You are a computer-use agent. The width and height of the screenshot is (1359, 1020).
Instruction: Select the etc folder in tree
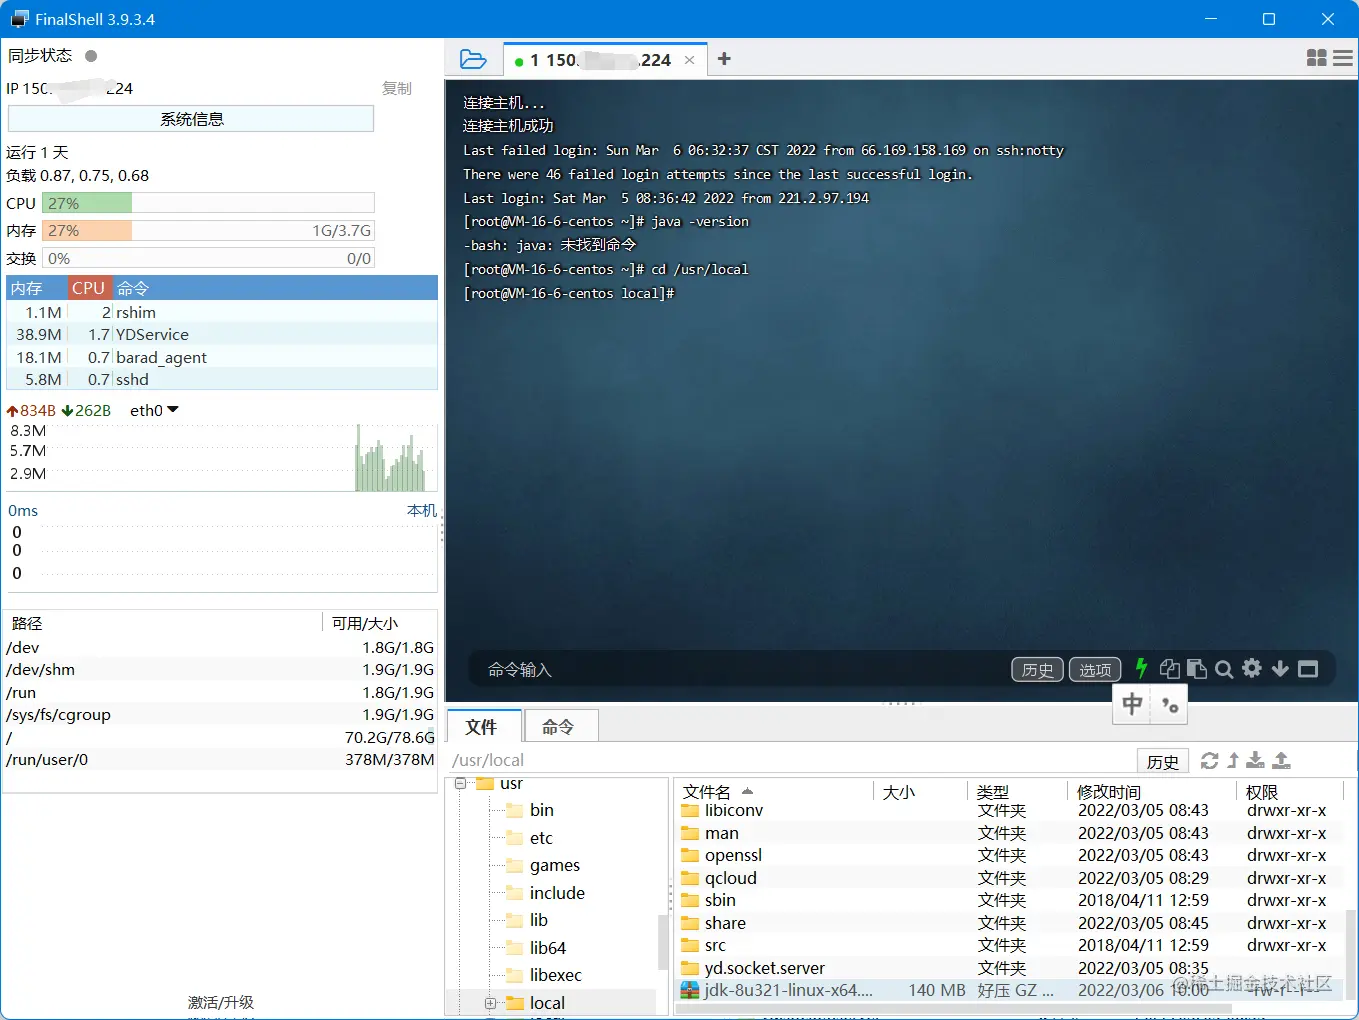pos(541,838)
